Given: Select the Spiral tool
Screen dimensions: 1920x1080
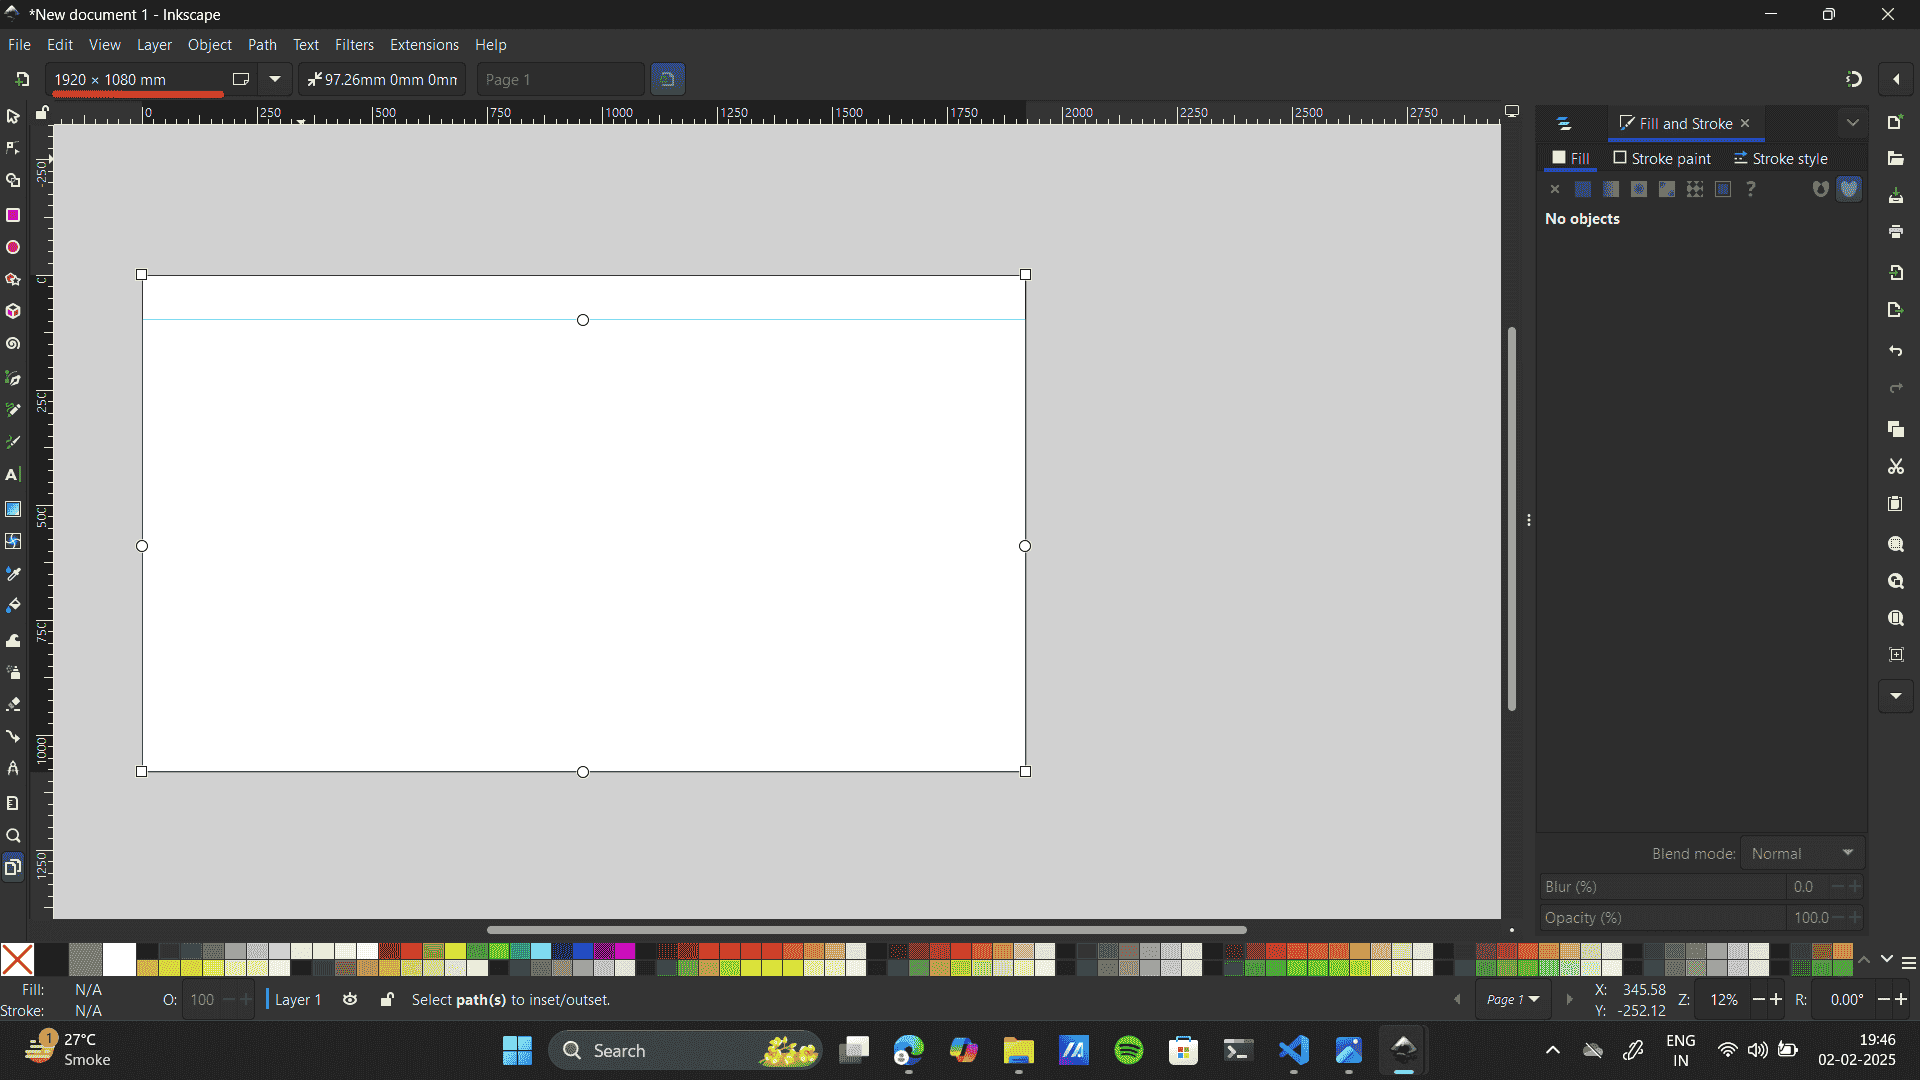Looking at the screenshot, I should point(13,343).
